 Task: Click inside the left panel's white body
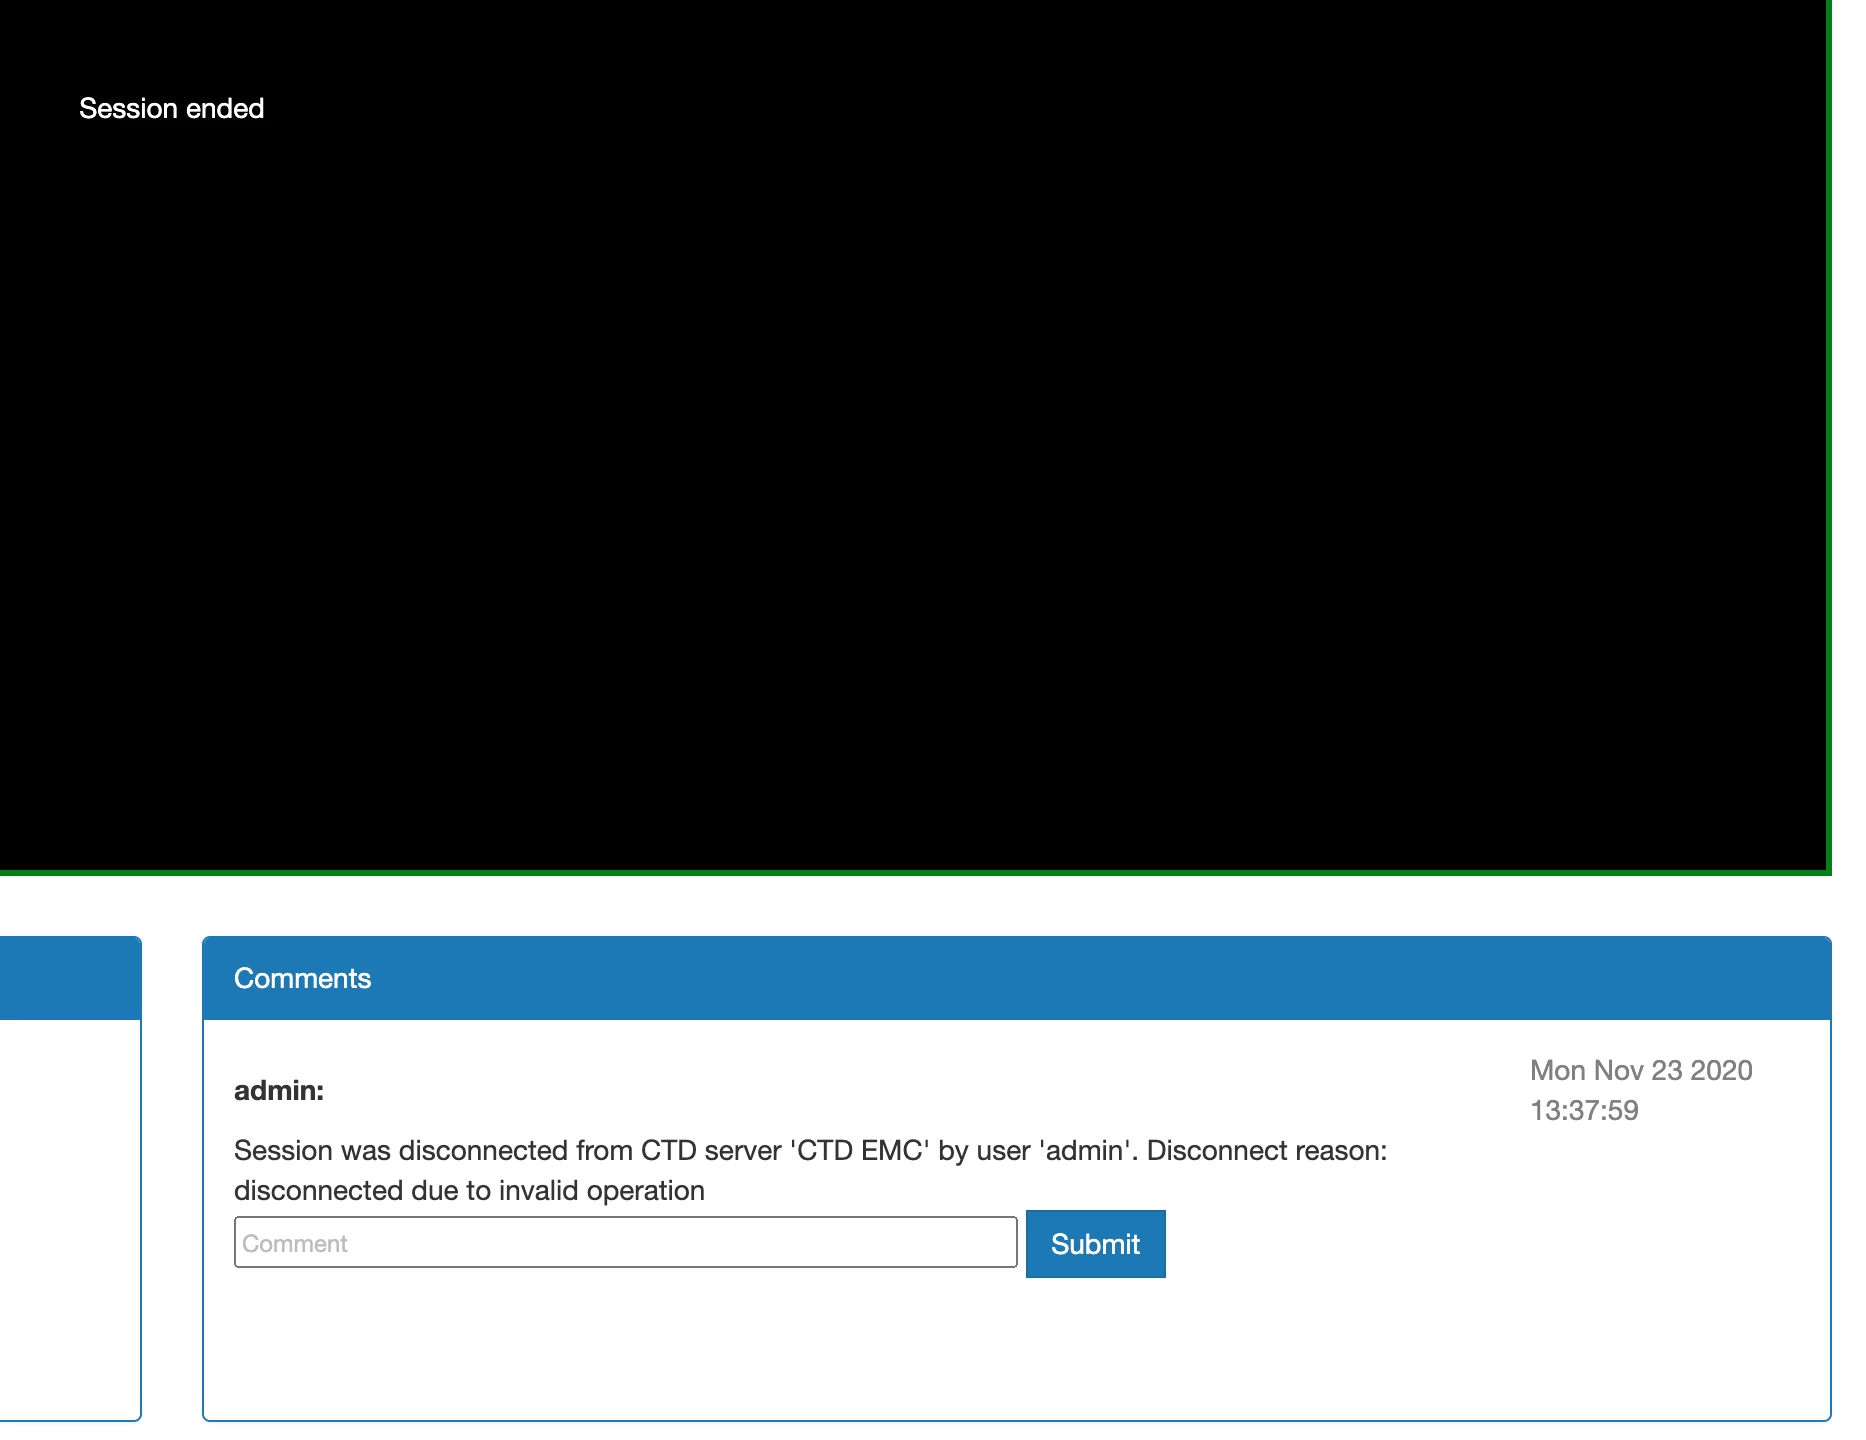click(70, 1220)
